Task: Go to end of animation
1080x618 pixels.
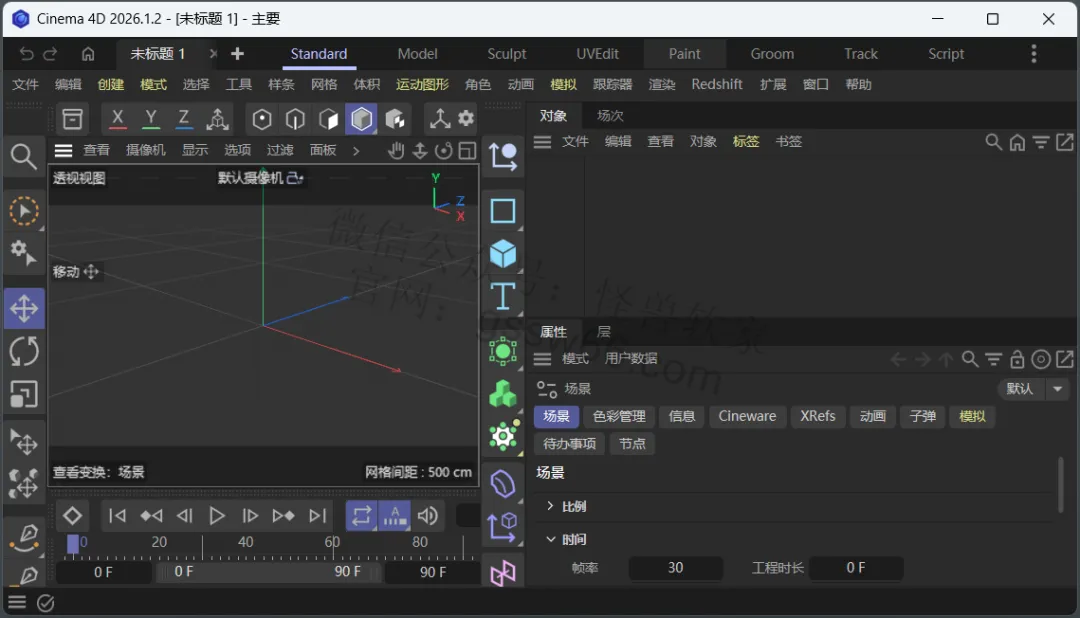Action: tap(318, 515)
